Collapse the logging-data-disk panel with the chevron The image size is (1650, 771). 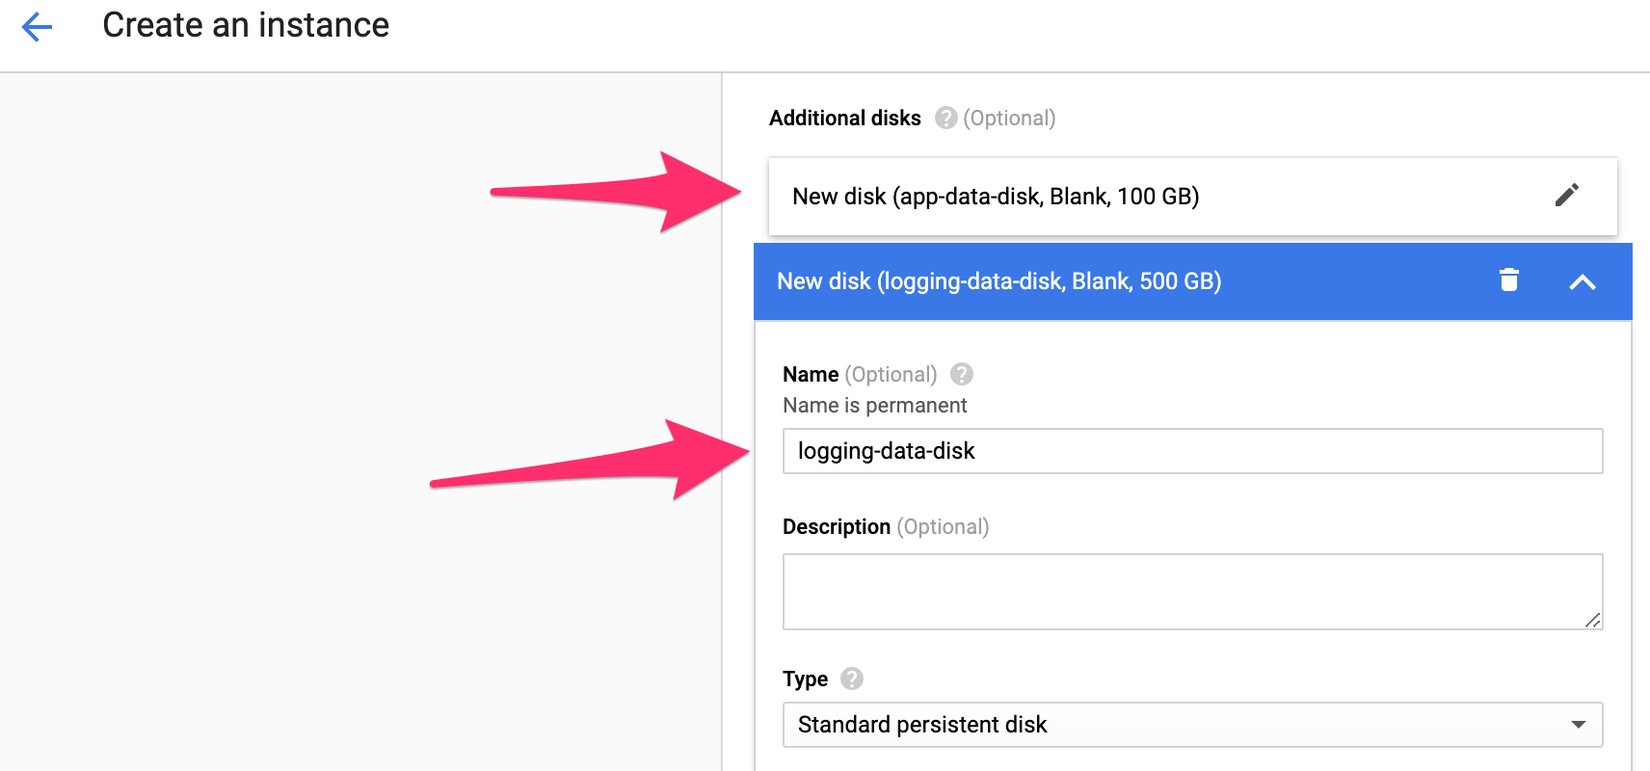click(1582, 282)
